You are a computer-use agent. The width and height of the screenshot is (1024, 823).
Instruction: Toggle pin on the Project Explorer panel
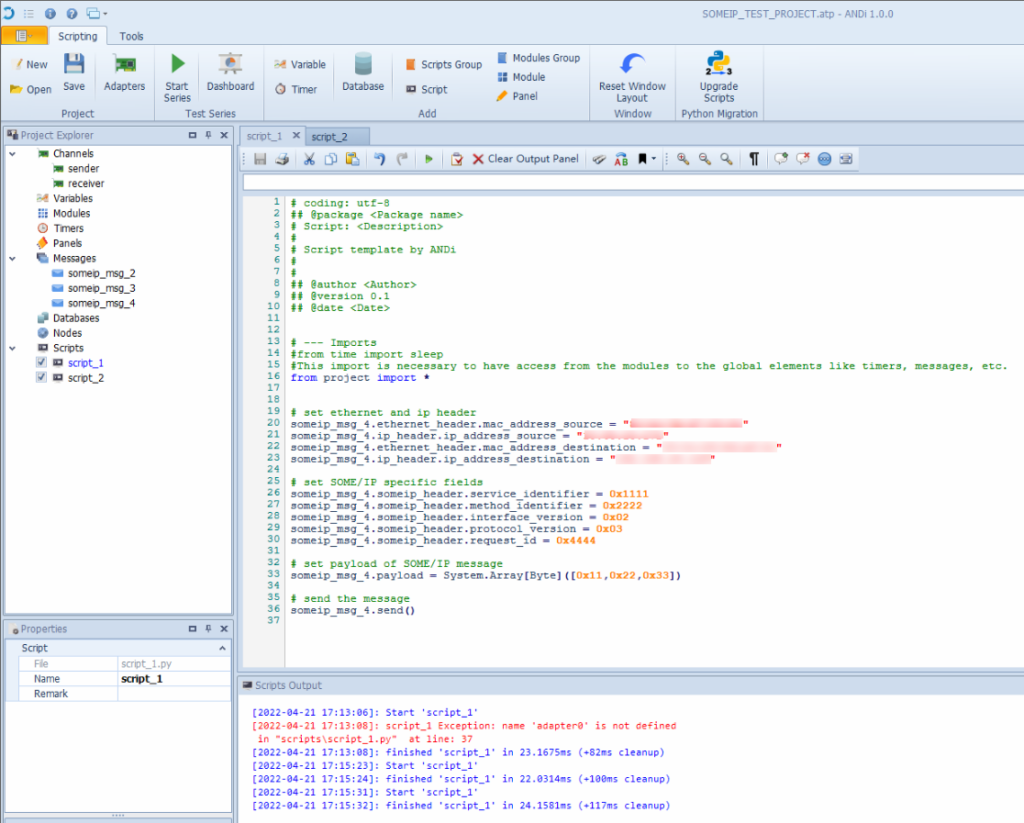(x=208, y=135)
